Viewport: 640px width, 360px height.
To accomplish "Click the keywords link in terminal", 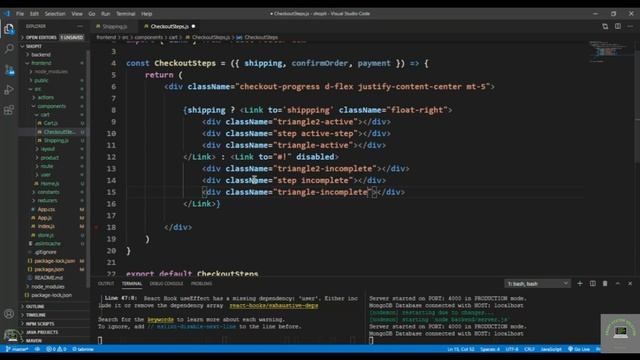I will click(160, 320).
